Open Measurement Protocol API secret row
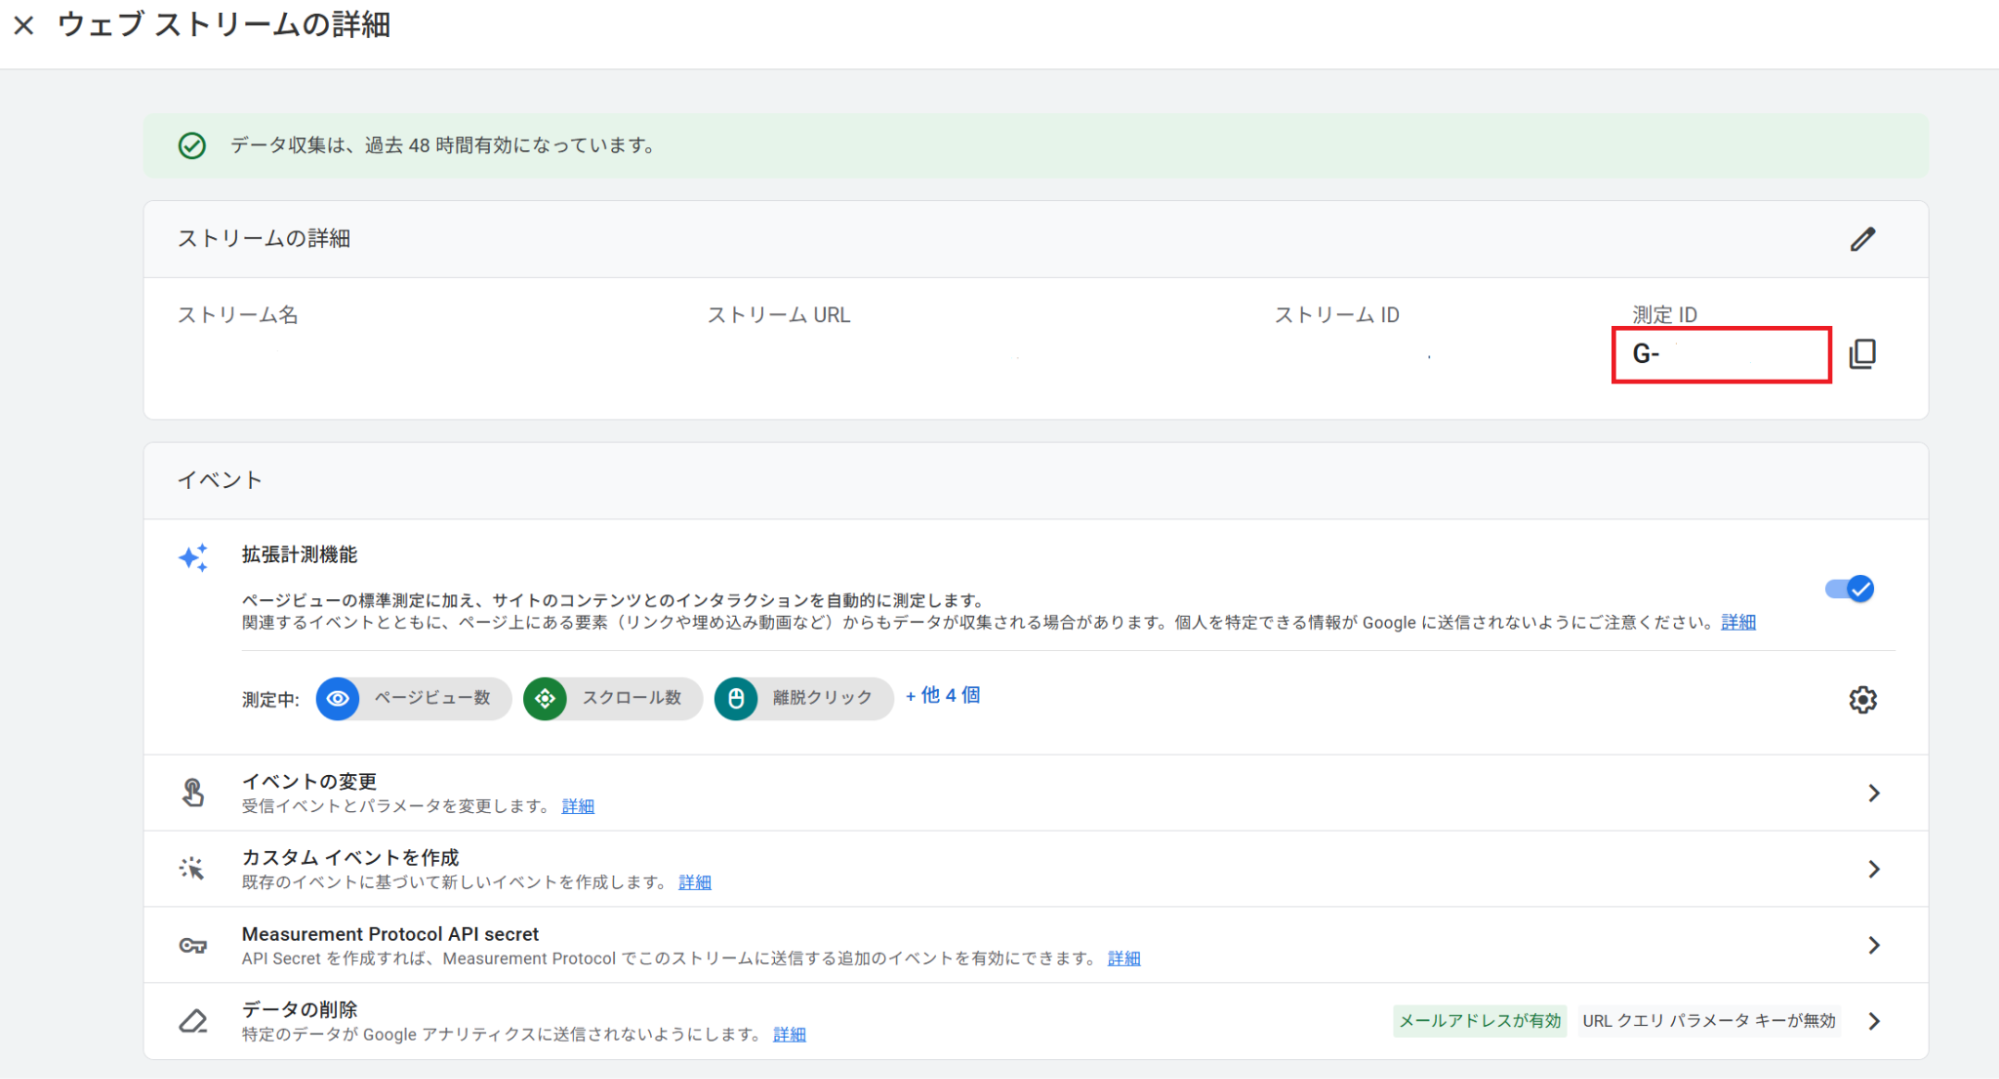This screenshot has height=1079, width=1999. (1036, 945)
